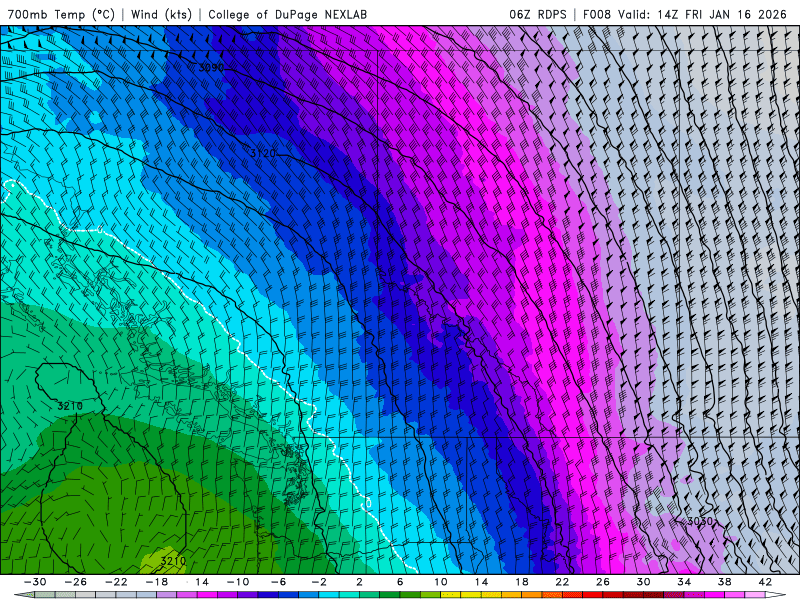Select the yellow swatch under legend value 10

tap(451, 595)
